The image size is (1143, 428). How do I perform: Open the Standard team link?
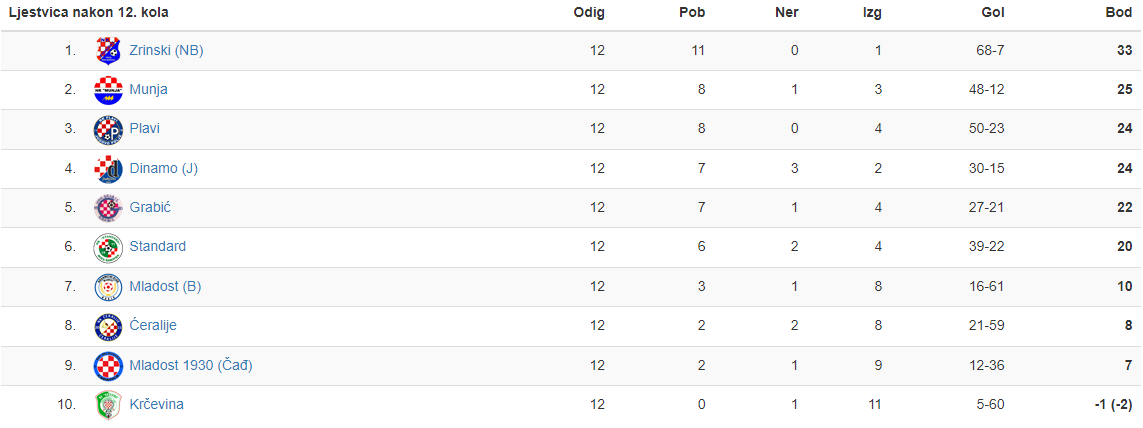pos(157,246)
